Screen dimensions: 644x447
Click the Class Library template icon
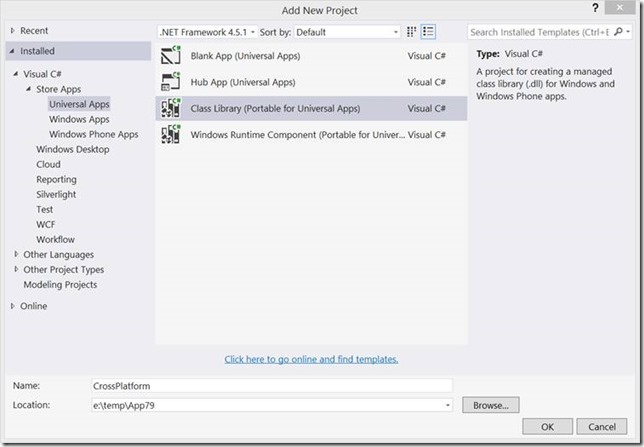tap(171, 108)
